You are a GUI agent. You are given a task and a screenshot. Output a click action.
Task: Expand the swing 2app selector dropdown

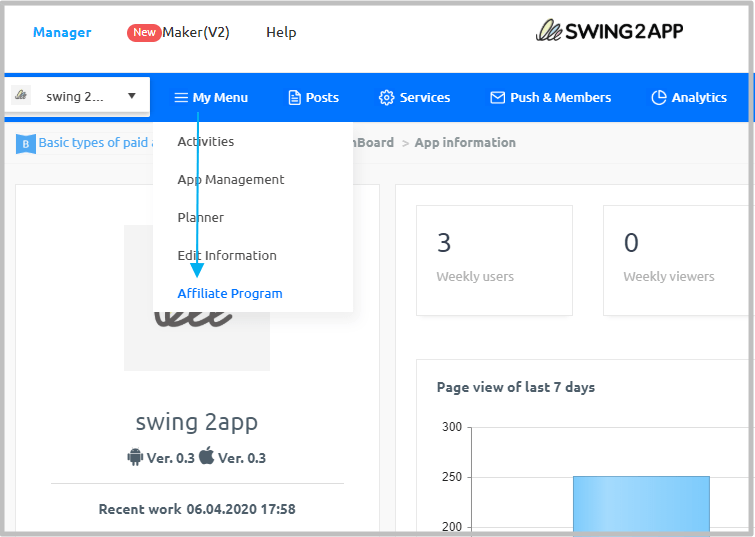(131, 97)
